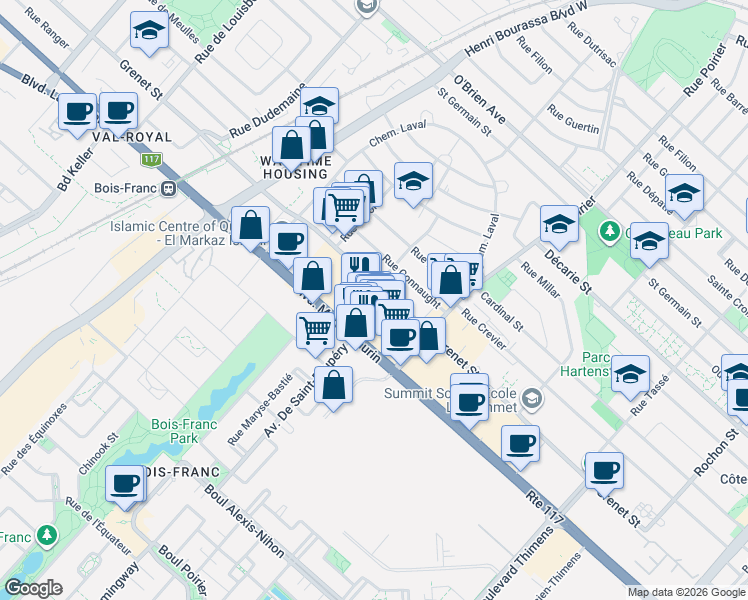Click school marker next to Parc Hartenstein
This screenshot has height=600, width=748.
click(x=630, y=375)
